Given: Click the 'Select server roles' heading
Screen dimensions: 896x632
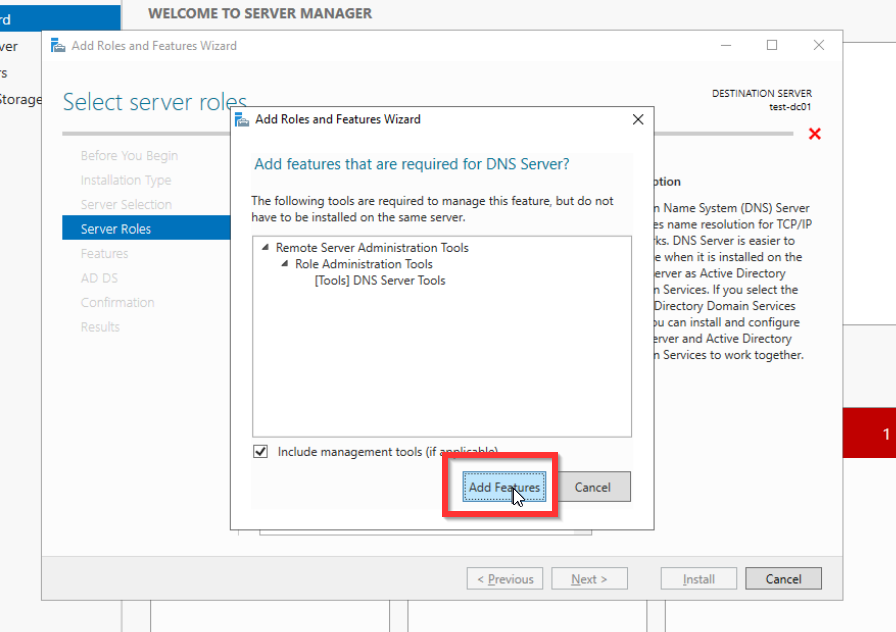Looking at the screenshot, I should tap(155, 102).
